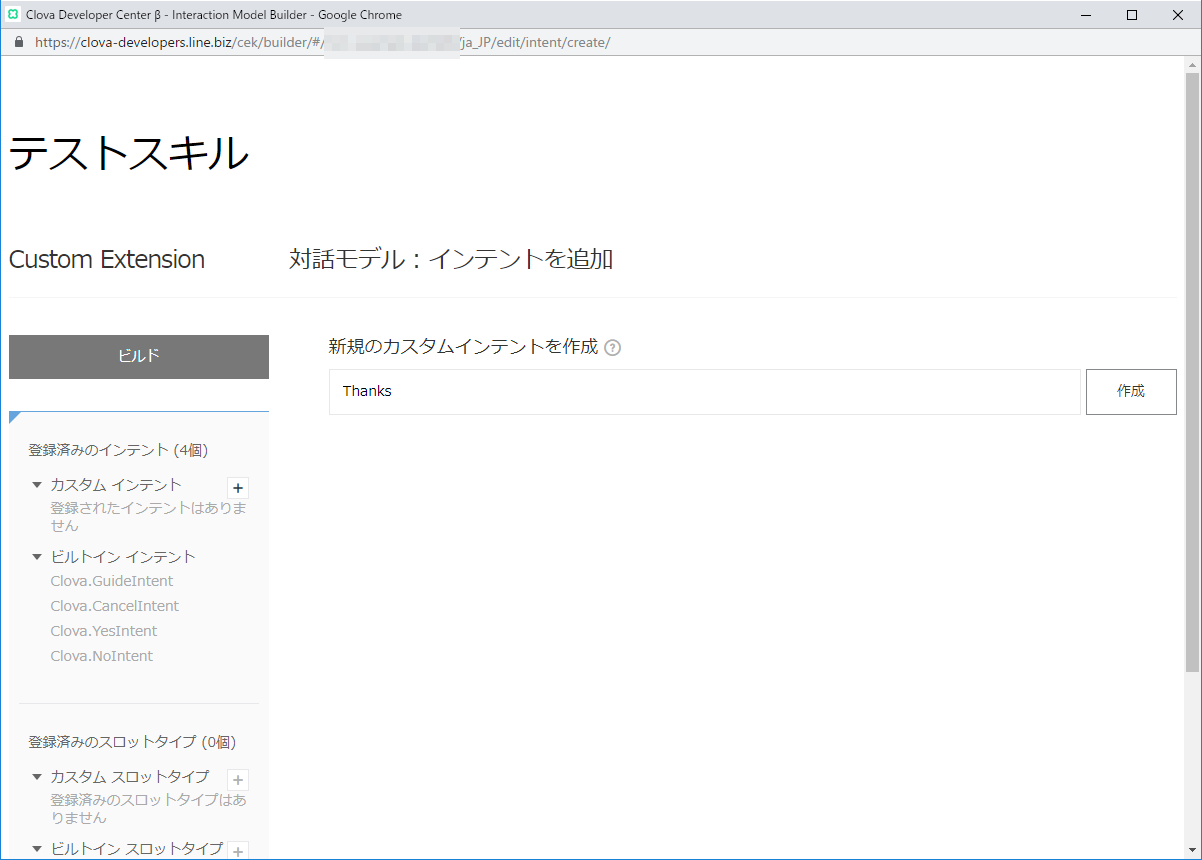Click plus icon beside カスタム インテント
Viewport: 1202px width, 860px height.
pos(238,488)
